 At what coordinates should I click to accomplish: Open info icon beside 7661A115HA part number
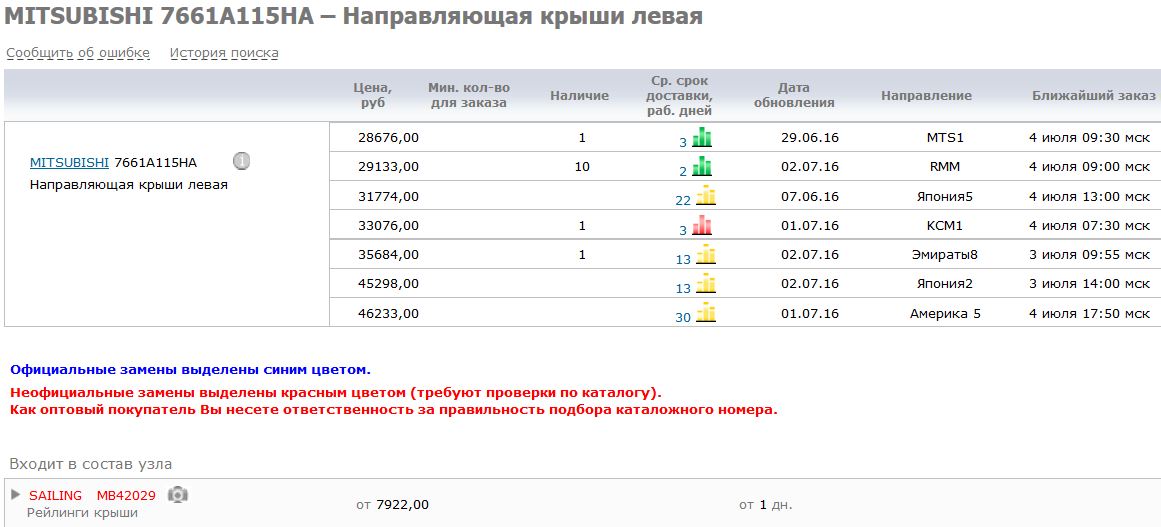(241, 161)
